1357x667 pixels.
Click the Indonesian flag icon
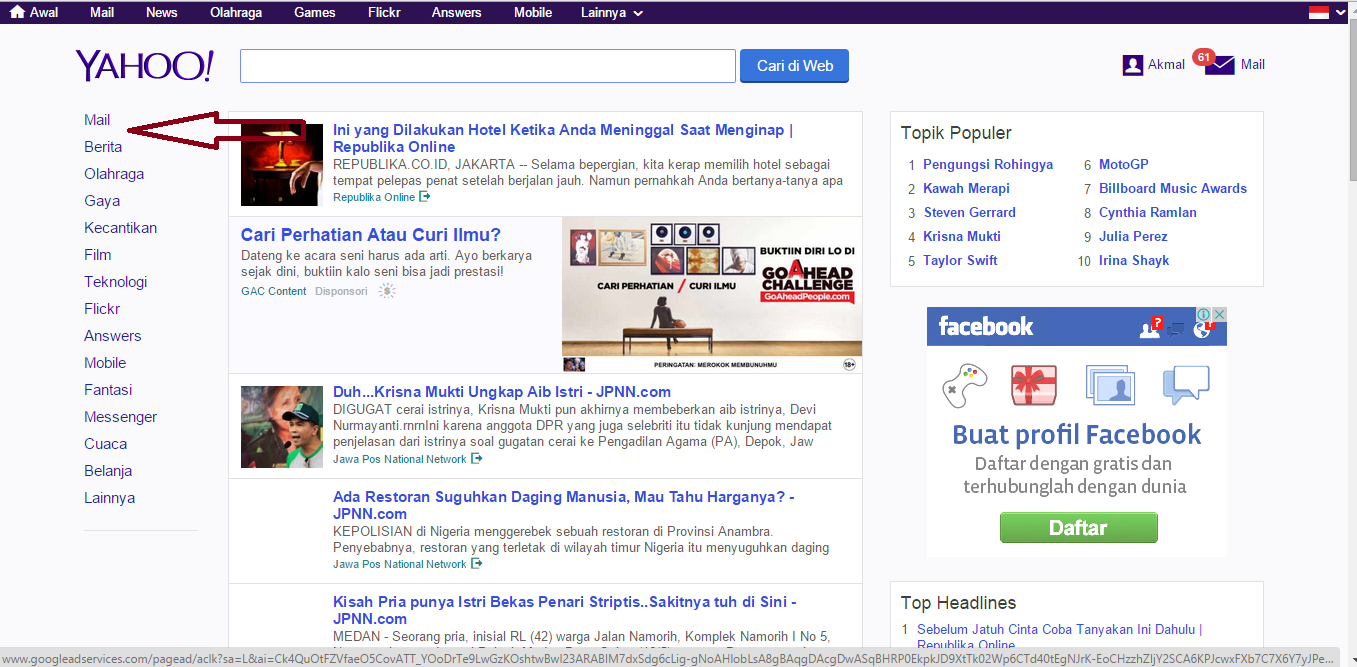click(x=1319, y=13)
